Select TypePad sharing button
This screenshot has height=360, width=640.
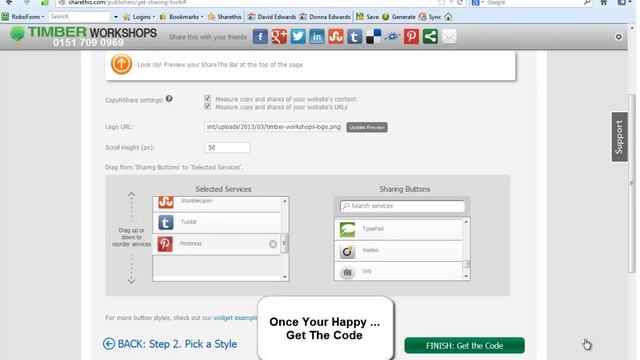399,229
